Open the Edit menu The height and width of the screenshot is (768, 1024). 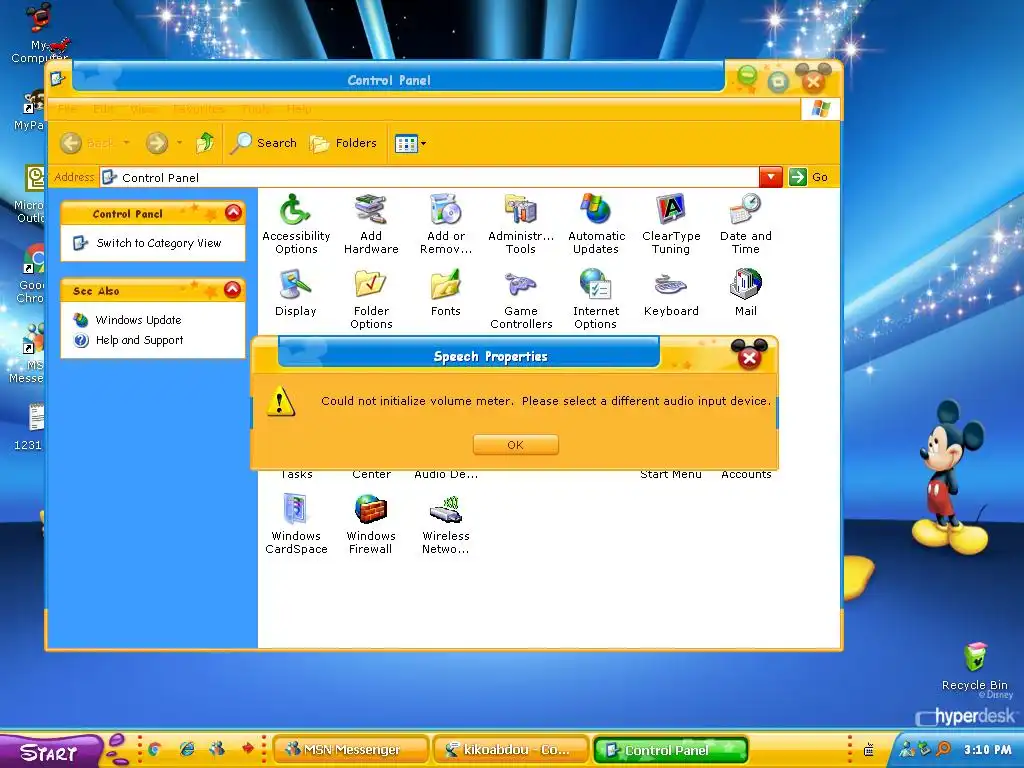point(103,109)
